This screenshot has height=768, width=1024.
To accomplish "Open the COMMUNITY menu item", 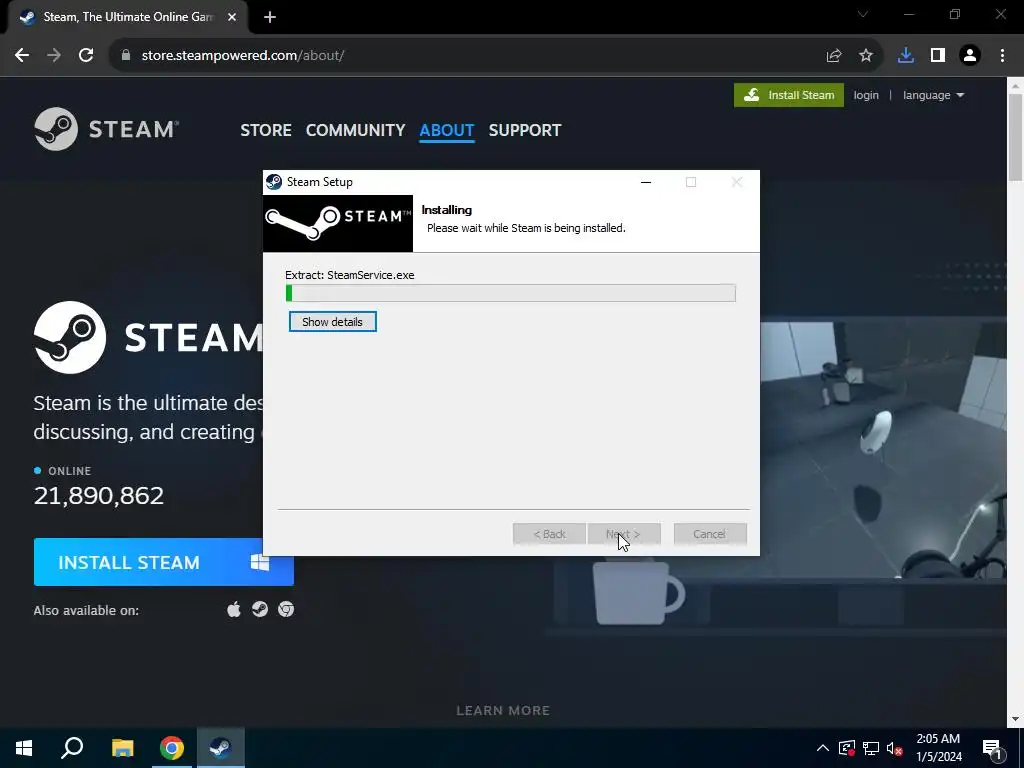I will click(x=355, y=130).
